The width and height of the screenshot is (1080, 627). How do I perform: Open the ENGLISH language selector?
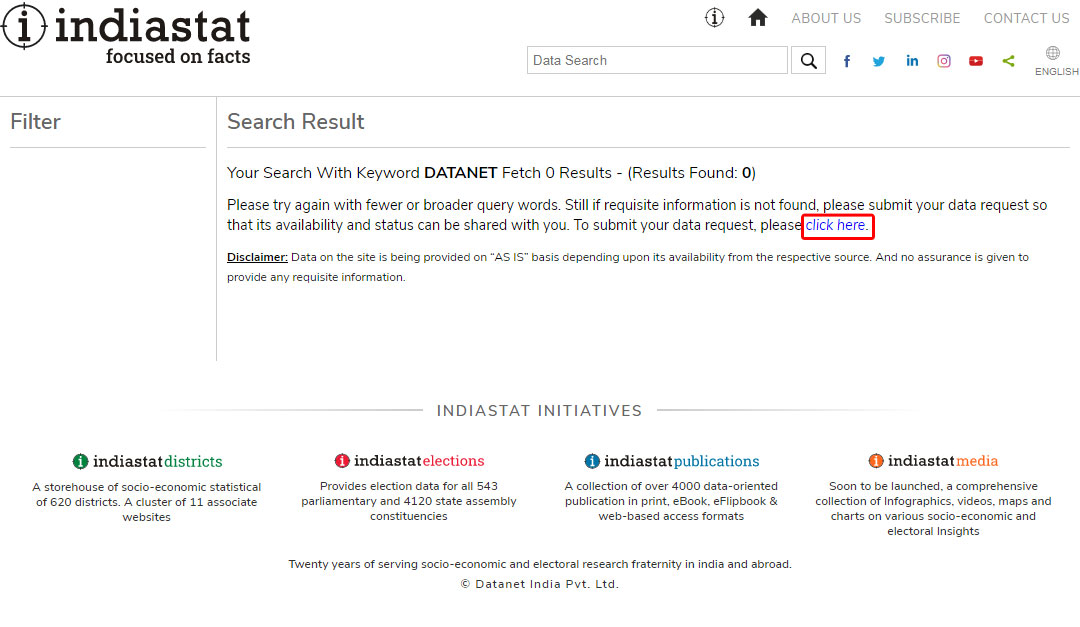click(x=1056, y=61)
